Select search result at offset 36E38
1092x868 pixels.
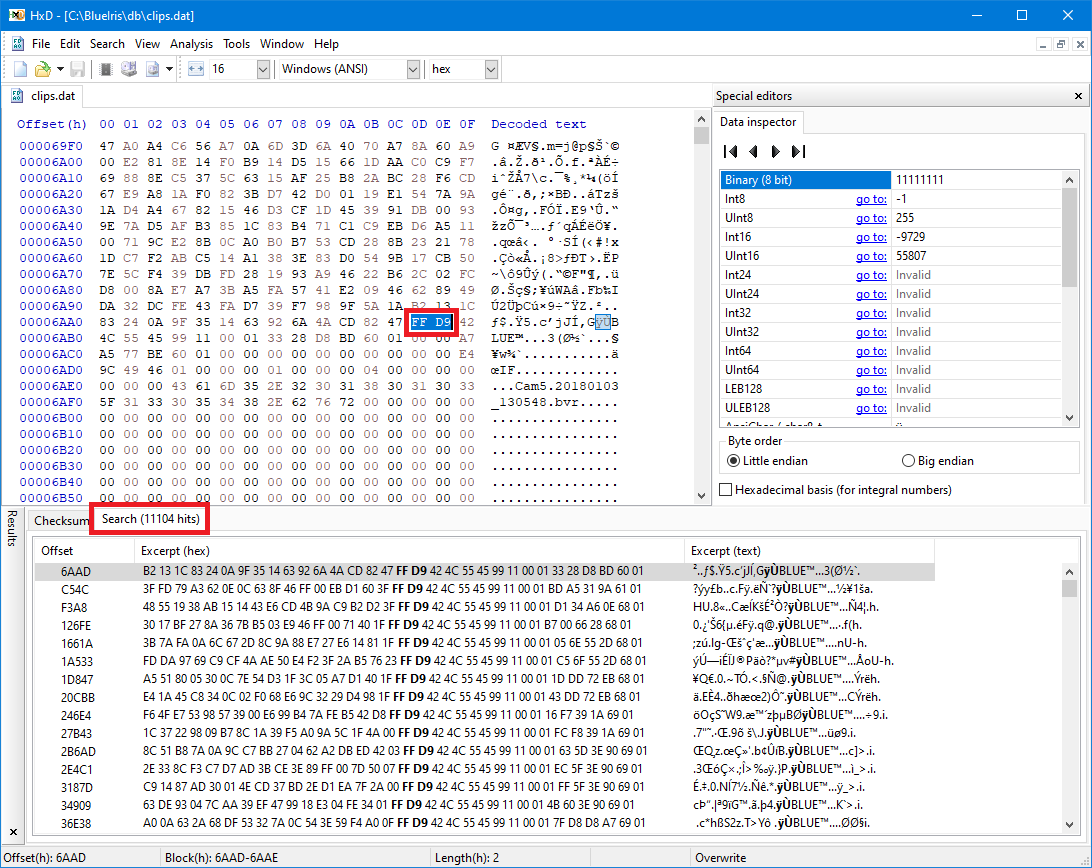485,823
